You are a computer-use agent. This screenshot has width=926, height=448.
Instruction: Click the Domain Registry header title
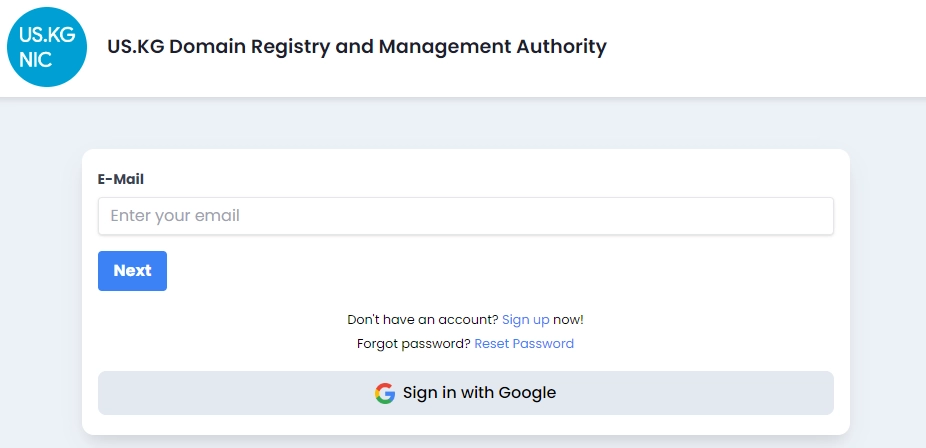[356, 46]
